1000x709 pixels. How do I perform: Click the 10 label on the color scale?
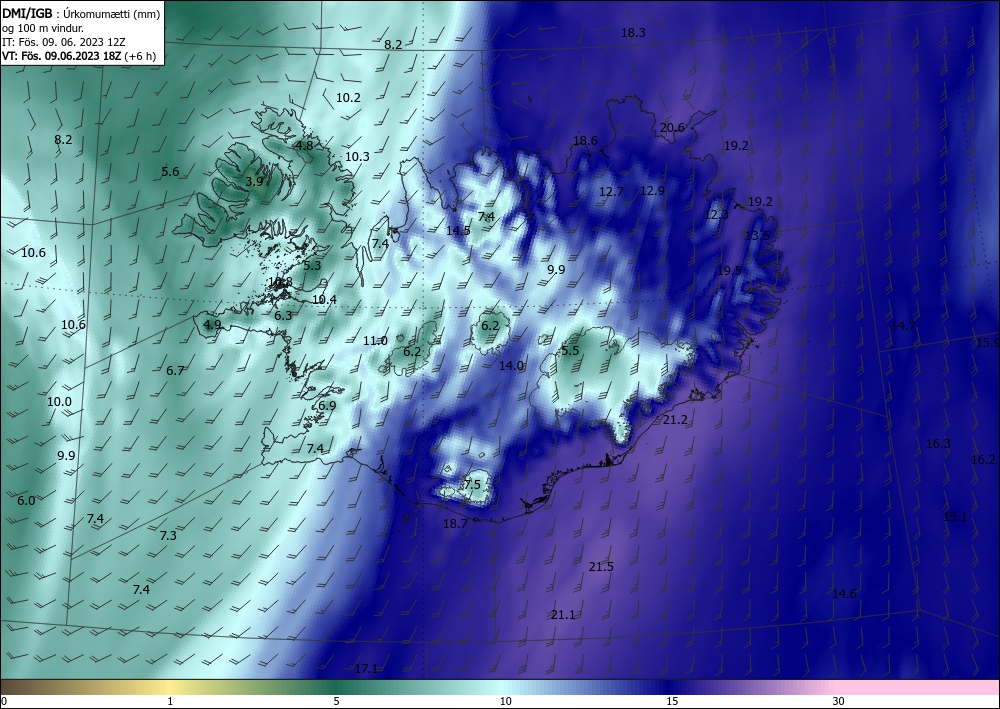506,701
